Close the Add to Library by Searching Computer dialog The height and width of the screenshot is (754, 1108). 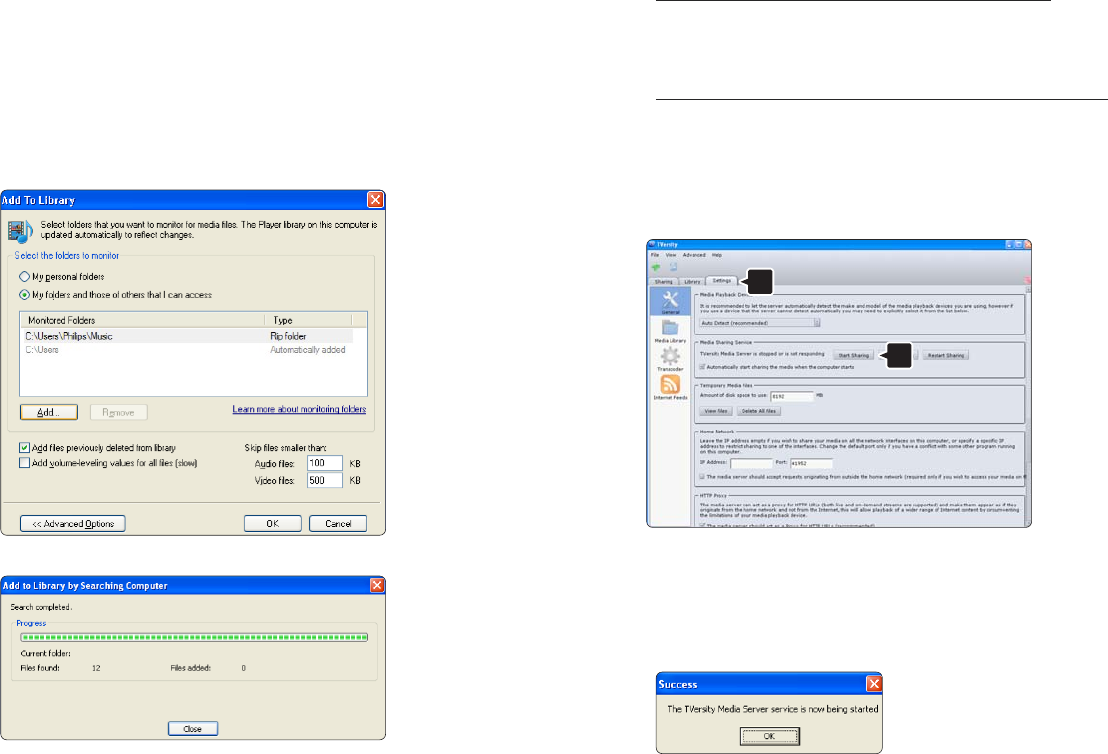(x=377, y=585)
